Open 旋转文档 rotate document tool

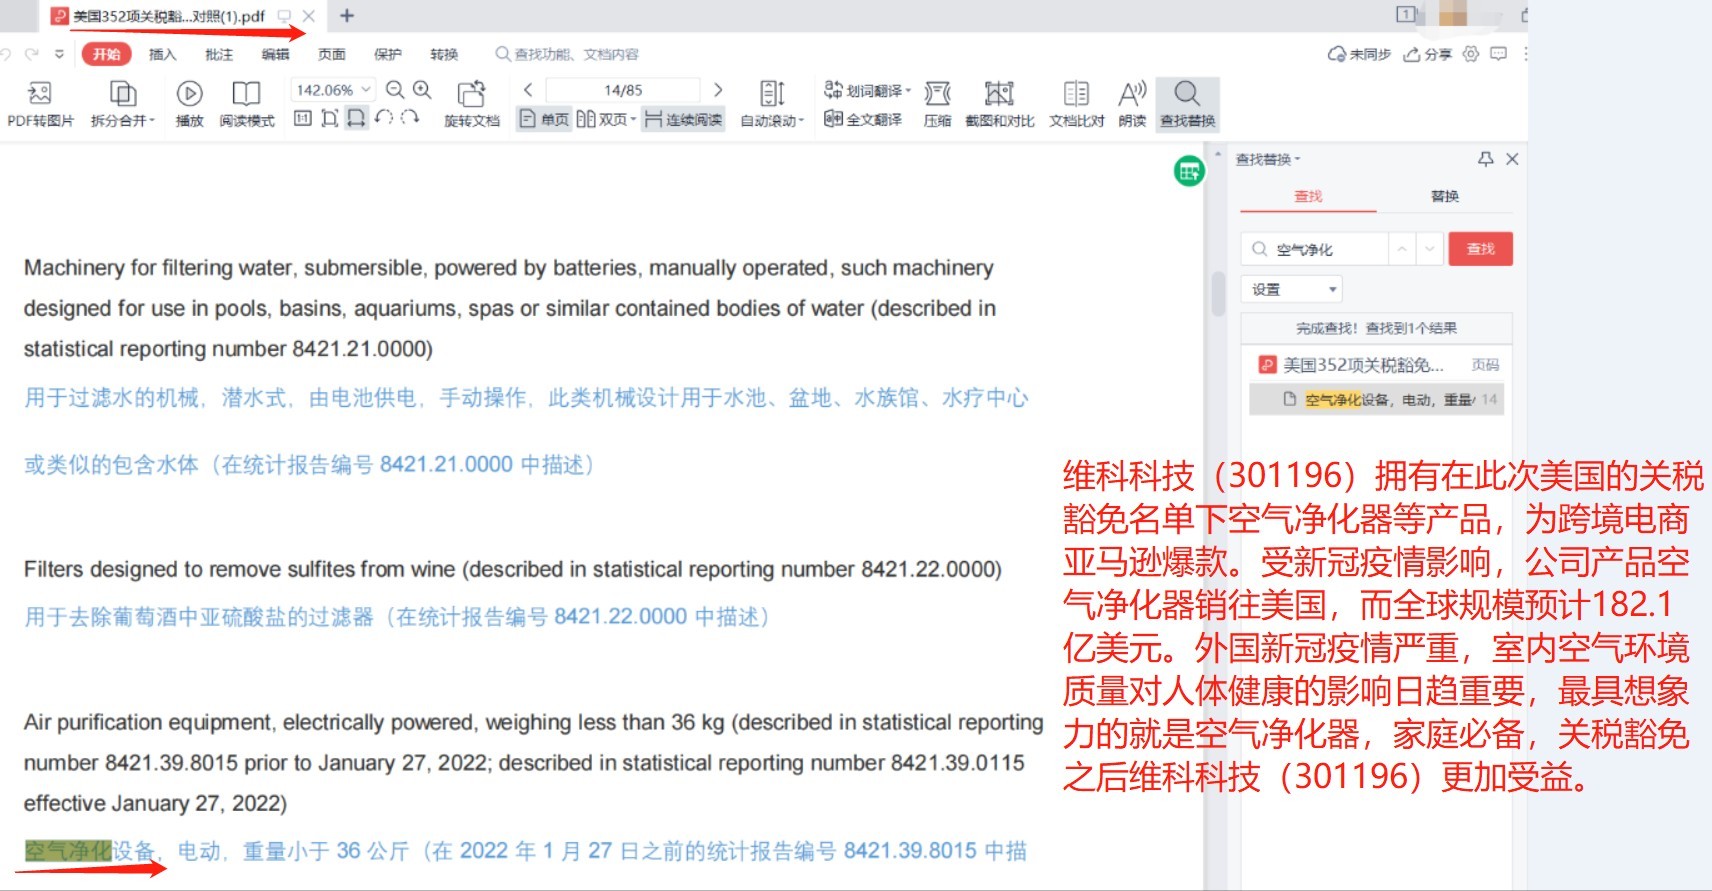pyautogui.click(x=471, y=104)
